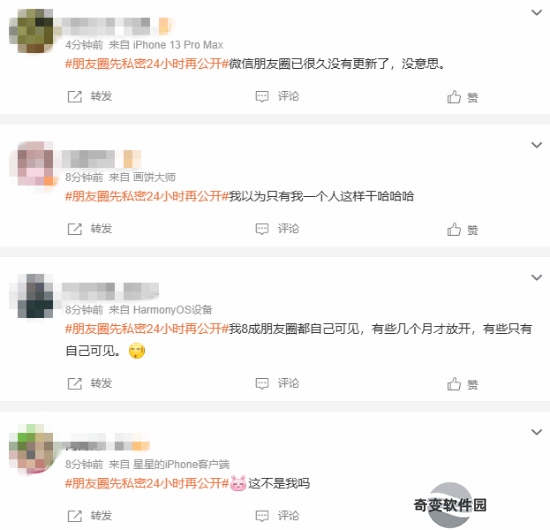The image size is (550, 530).
Task: Repost the HarmonyOS设备 post
Action: pyautogui.click(x=89, y=384)
